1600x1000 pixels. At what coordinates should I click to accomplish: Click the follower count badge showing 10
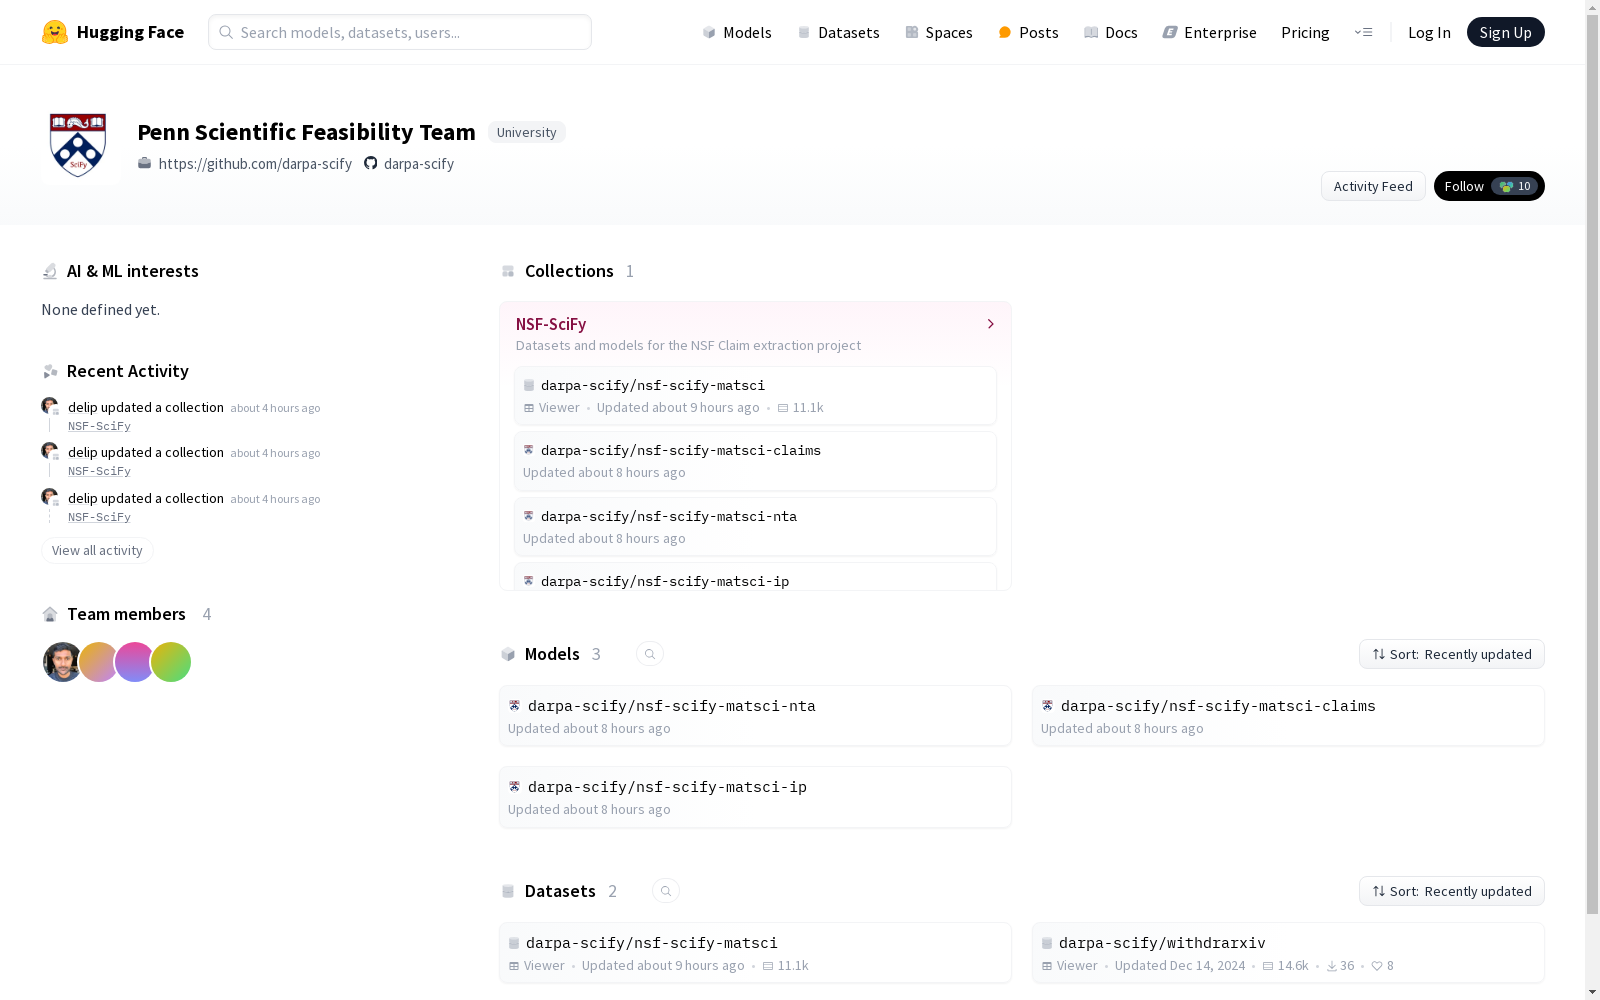(1515, 186)
